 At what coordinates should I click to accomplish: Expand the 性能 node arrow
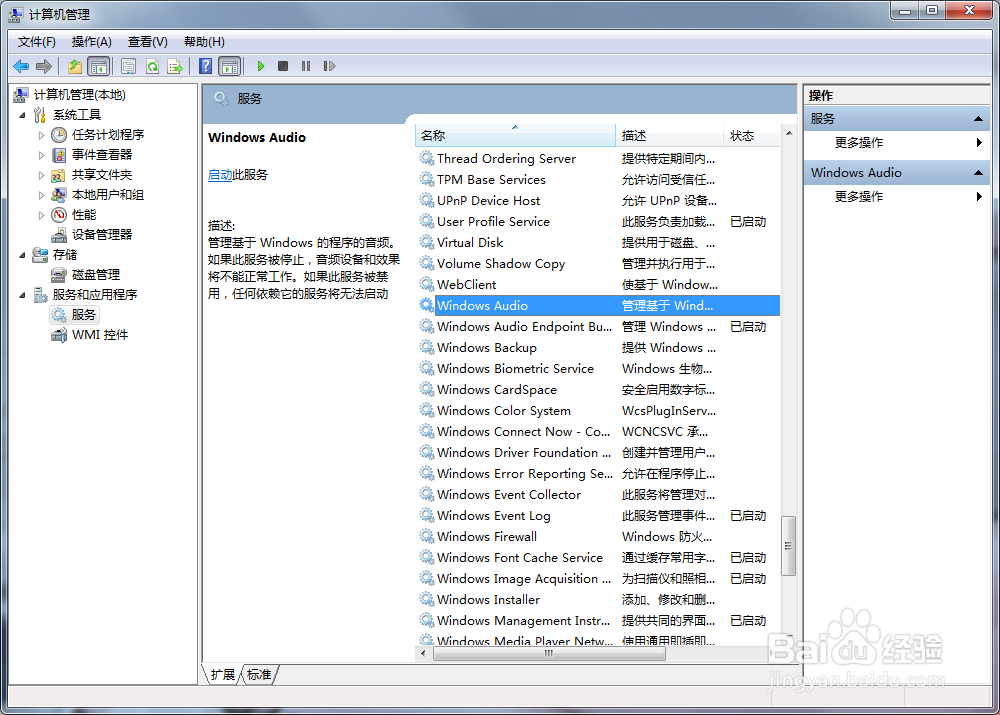[x=41, y=215]
